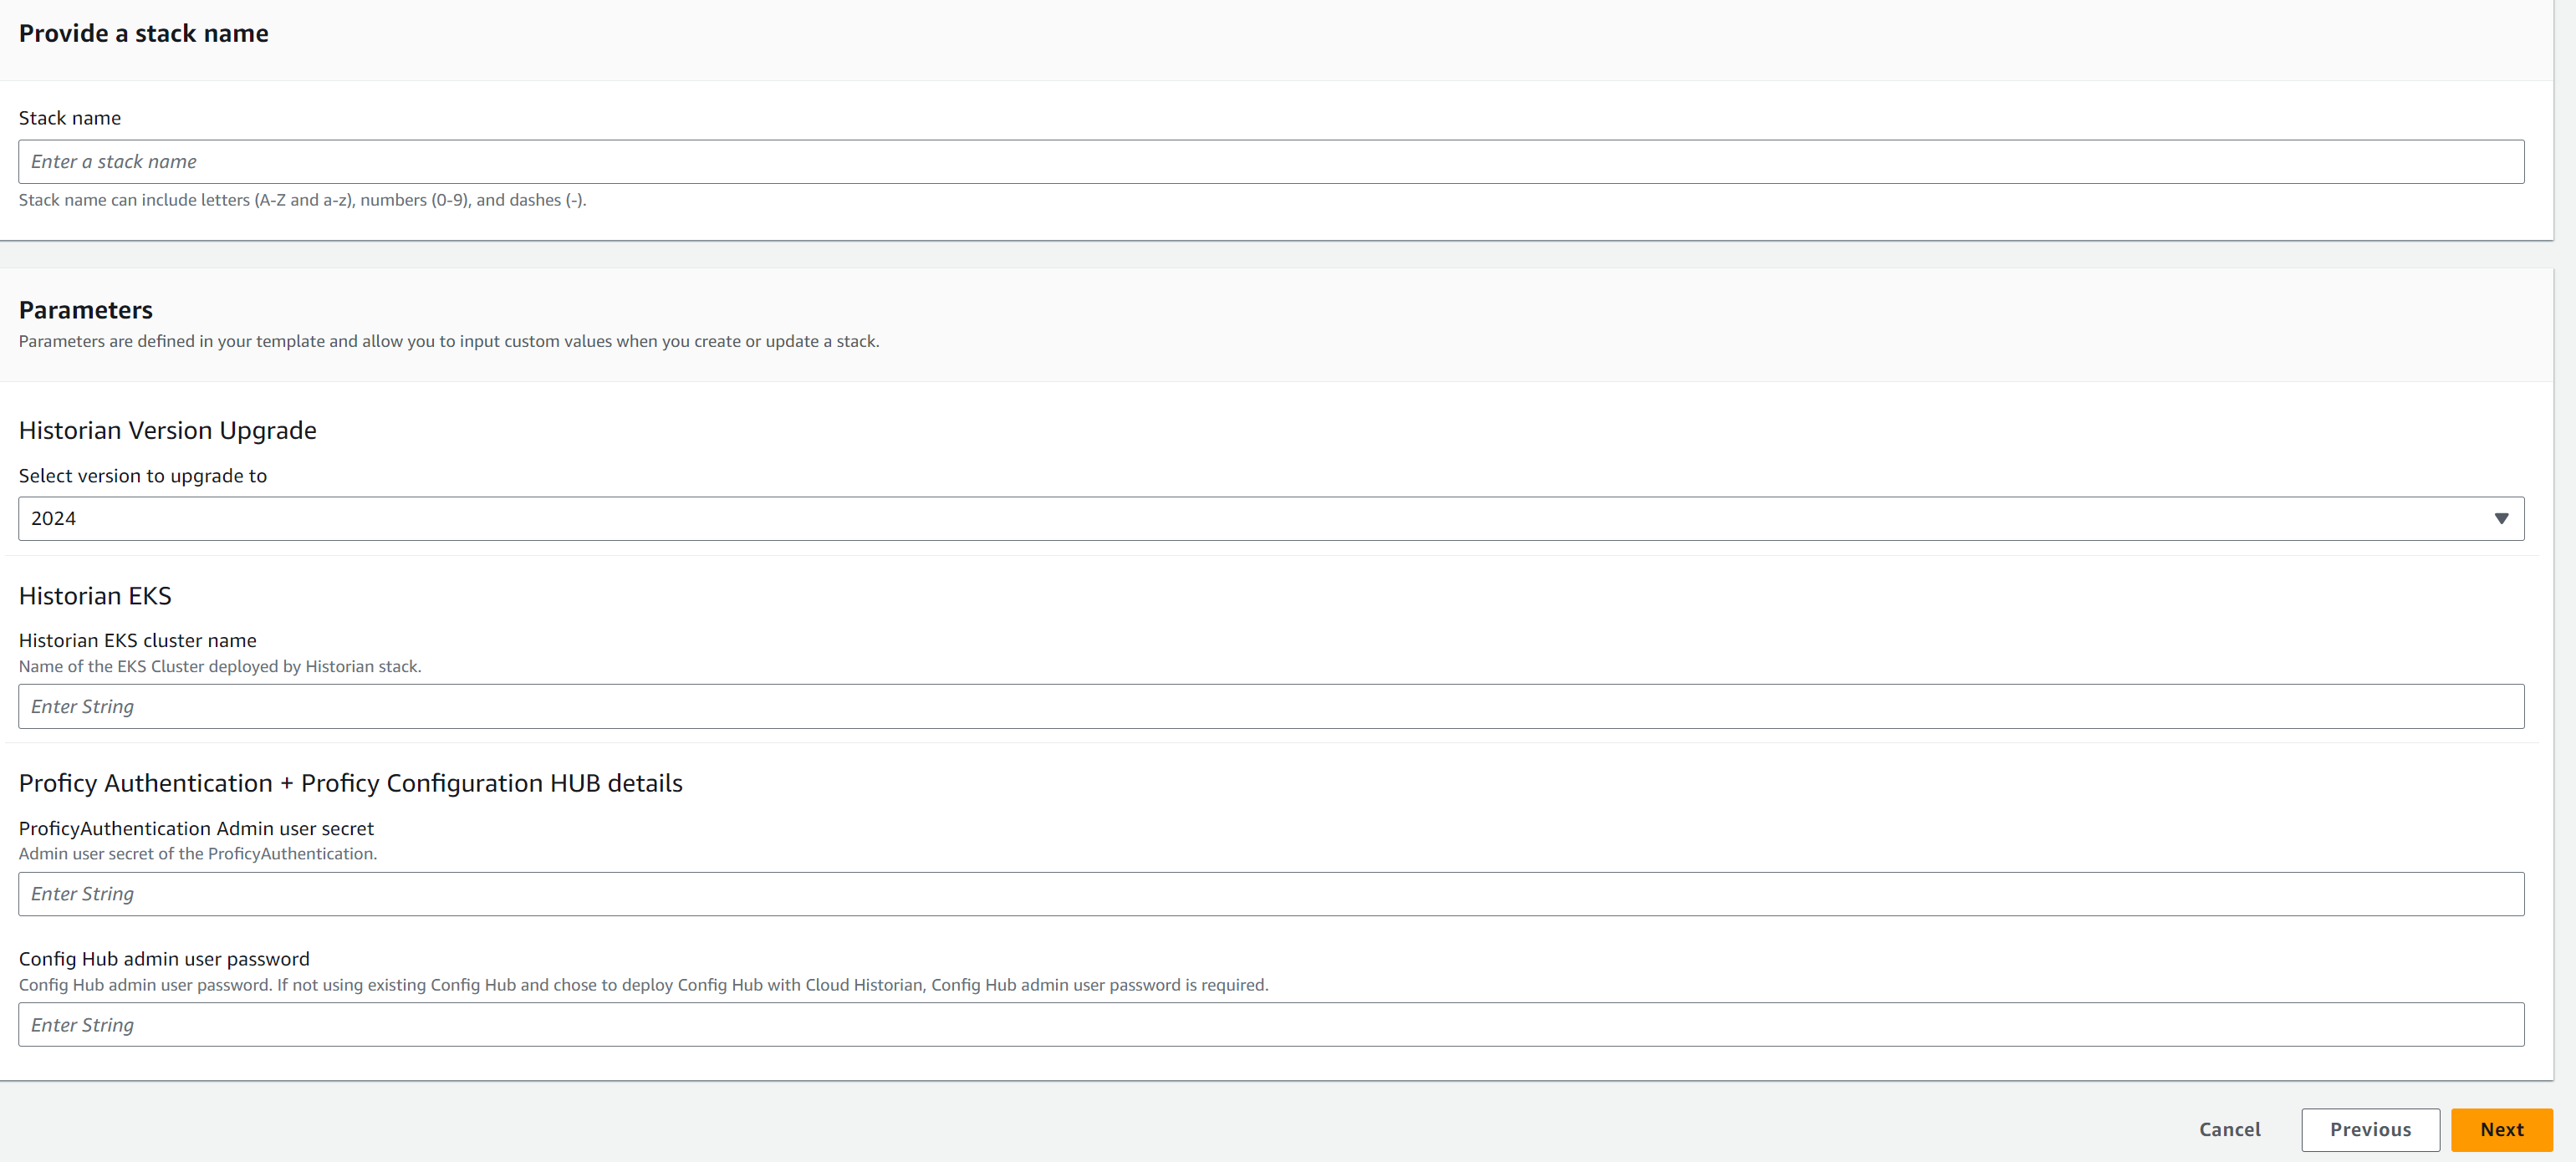The image size is (2576, 1162).
Task: Proceed with the orange Next button
Action: pos(2501,1130)
